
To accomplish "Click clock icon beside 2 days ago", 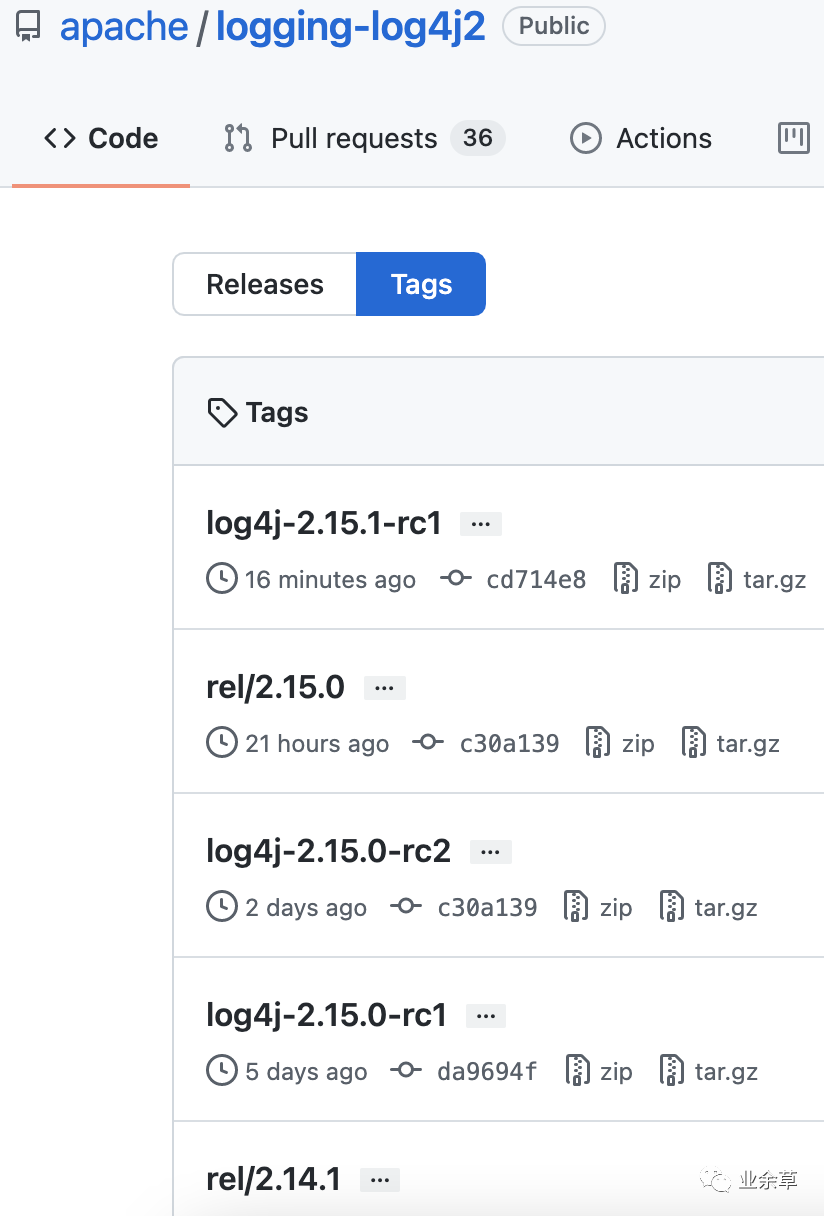I will 222,906.
